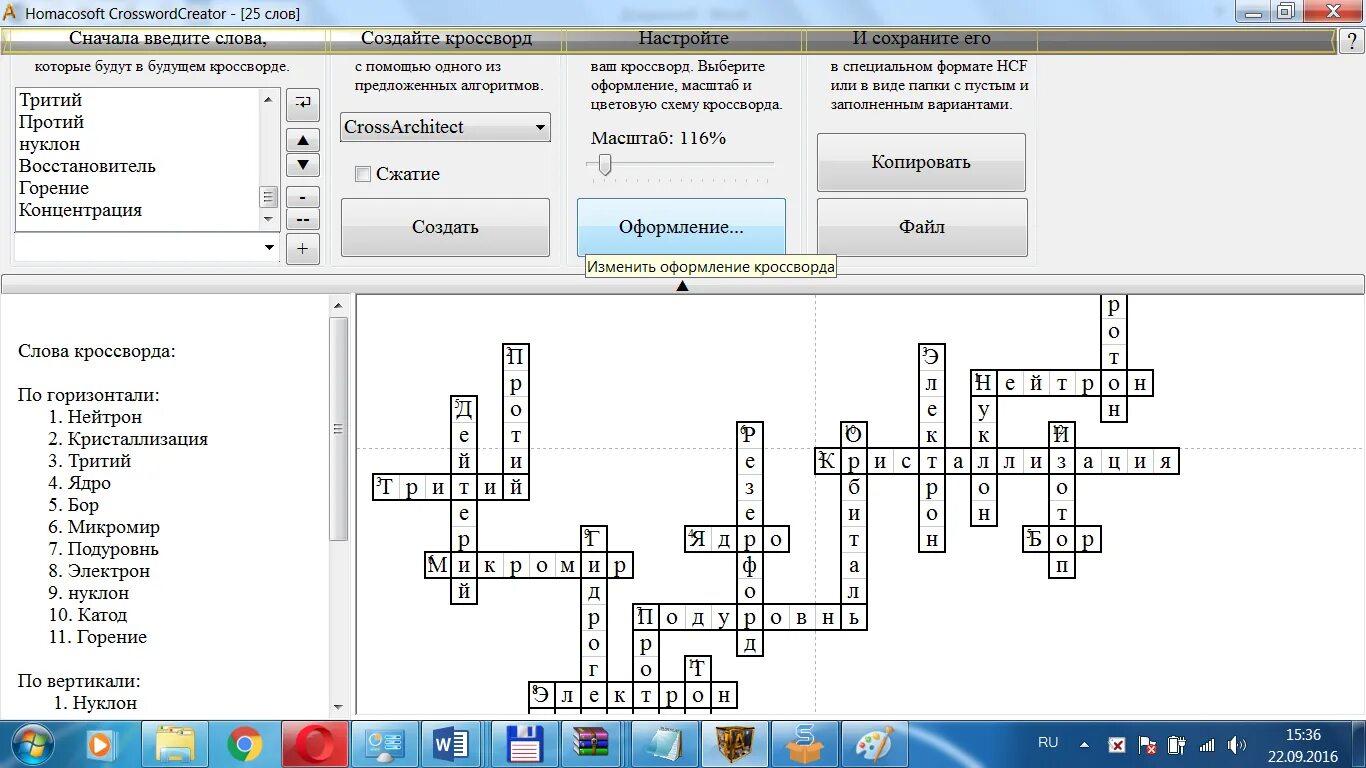Viewport: 1366px width, 768px height.
Task: Move selected word up in list
Action: (303, 140)
